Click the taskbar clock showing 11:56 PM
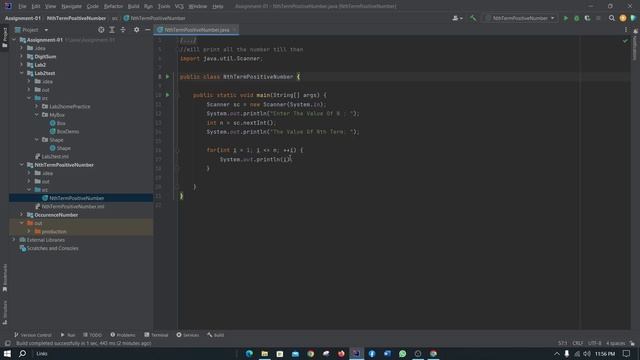This screenshot has height=360, width=640. (605, 353)
